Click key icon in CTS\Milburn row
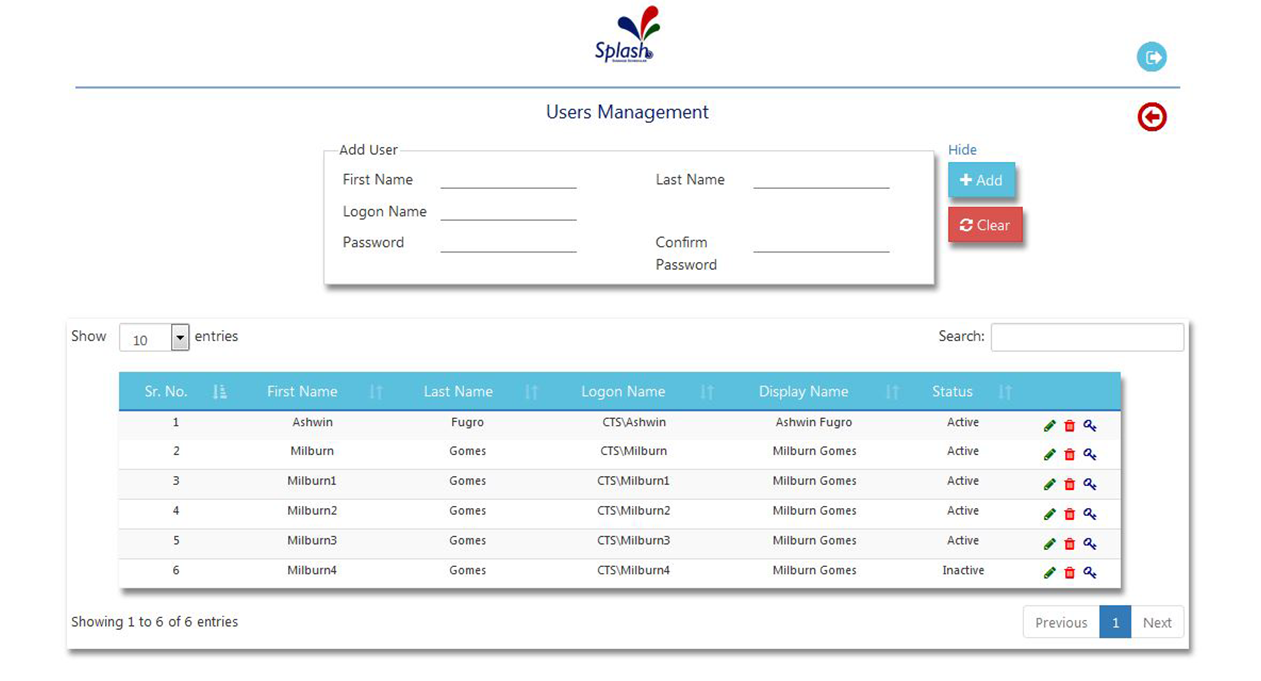 [1090, 454]
